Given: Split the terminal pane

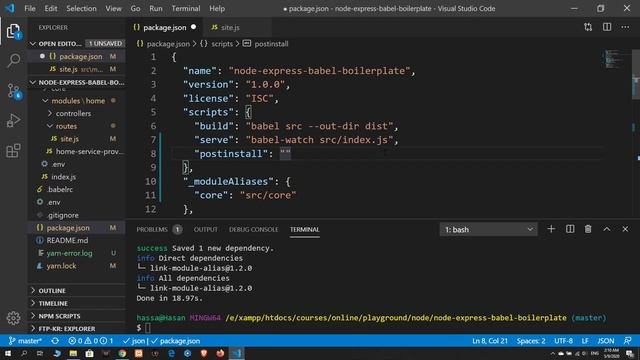Looking at the screenshot, I should [x=570, y=229].
